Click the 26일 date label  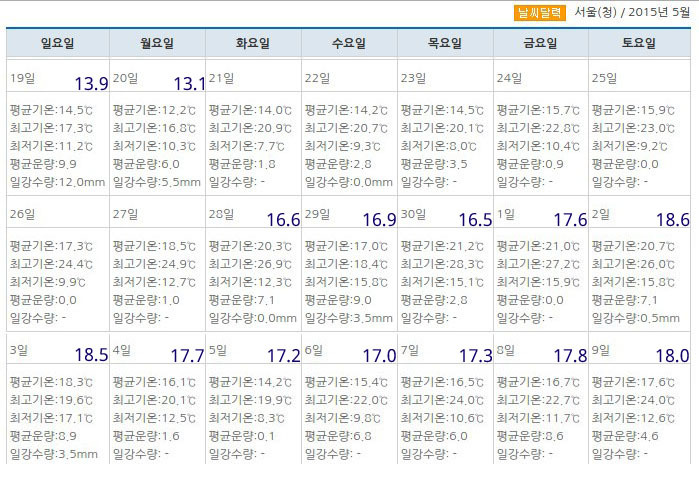pyautogui.click(x=22, y=214)
